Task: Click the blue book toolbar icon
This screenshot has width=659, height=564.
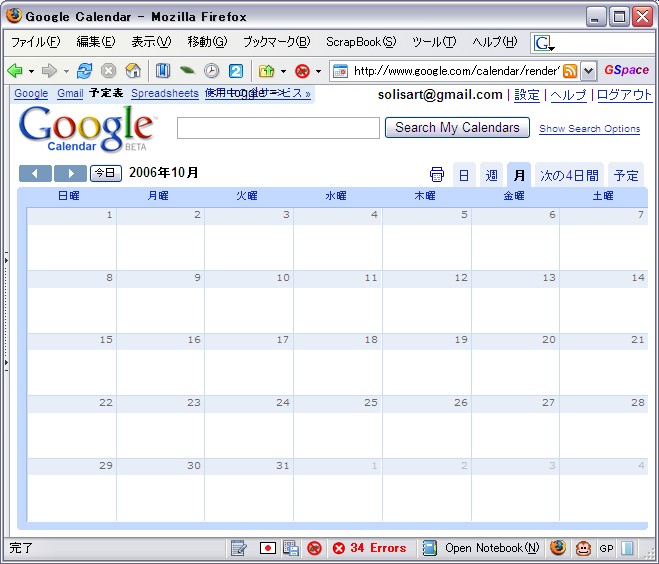Action: point(163,71)
